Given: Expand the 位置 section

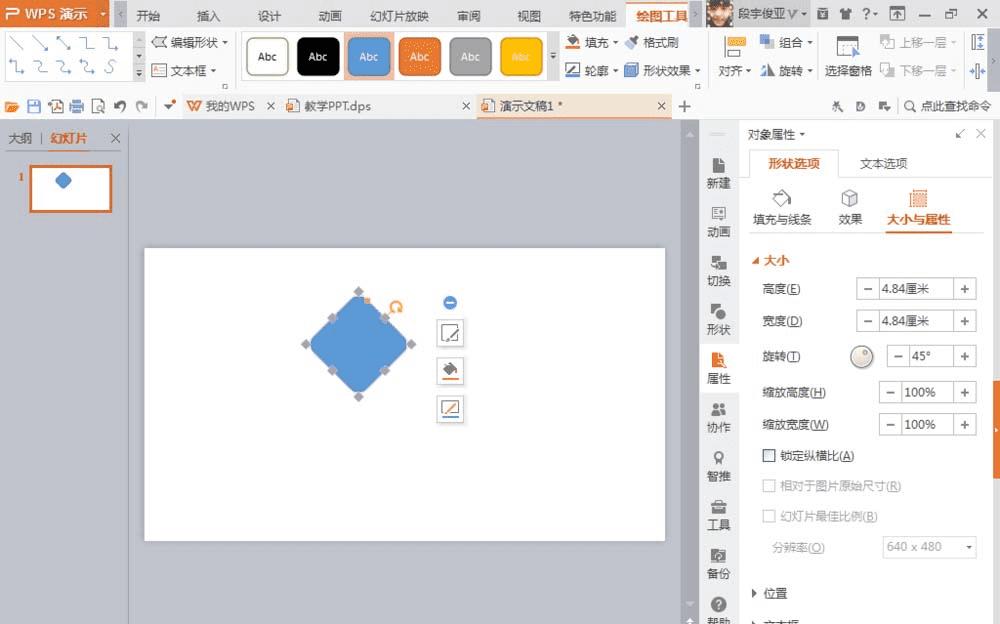Looking at the screenshot, I should 770,593.
